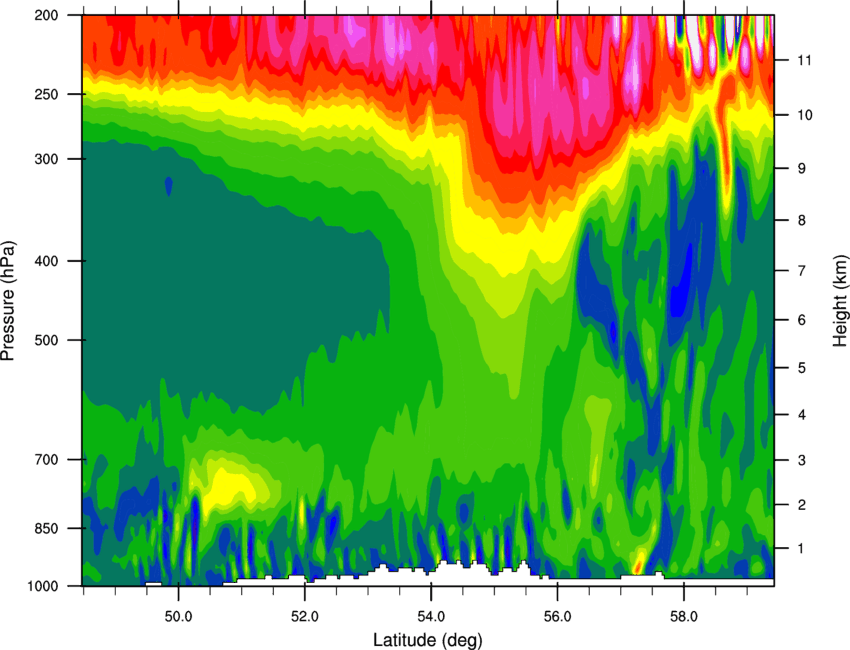Click the 56.0 latitude tick label
The width and height of the screenshot is (850, 650).
[x=557, y=616]
